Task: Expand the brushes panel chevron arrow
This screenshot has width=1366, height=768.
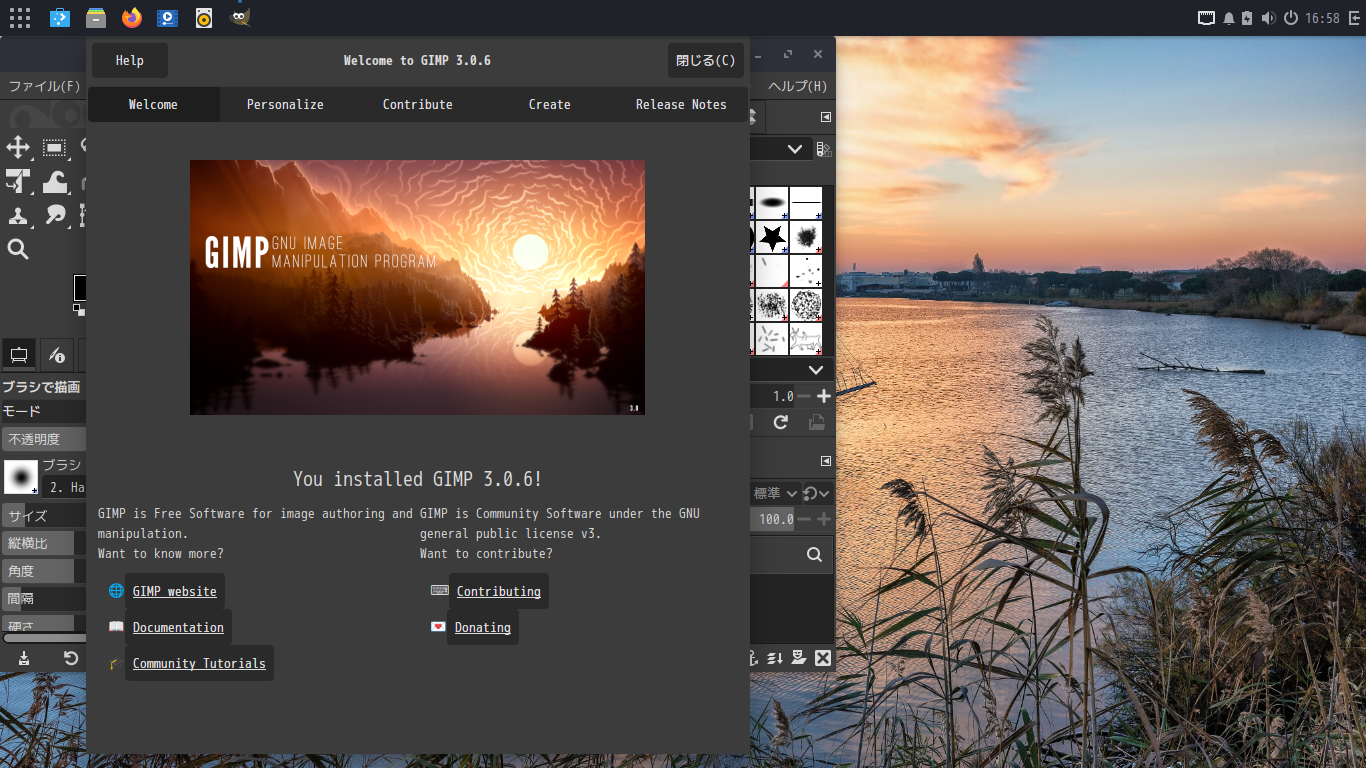Action: tap(815, 369)
